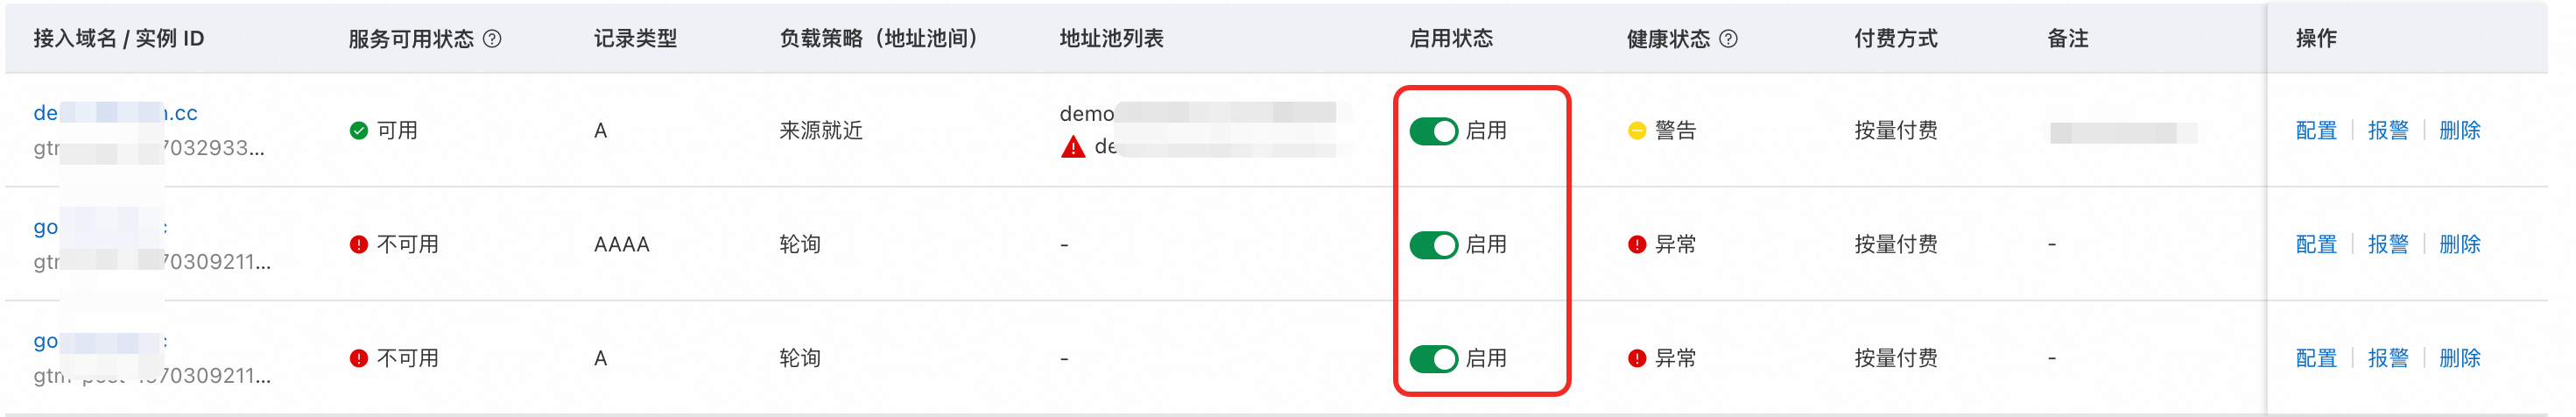Click the green 可用 status icon

click(x=359, y=131)
